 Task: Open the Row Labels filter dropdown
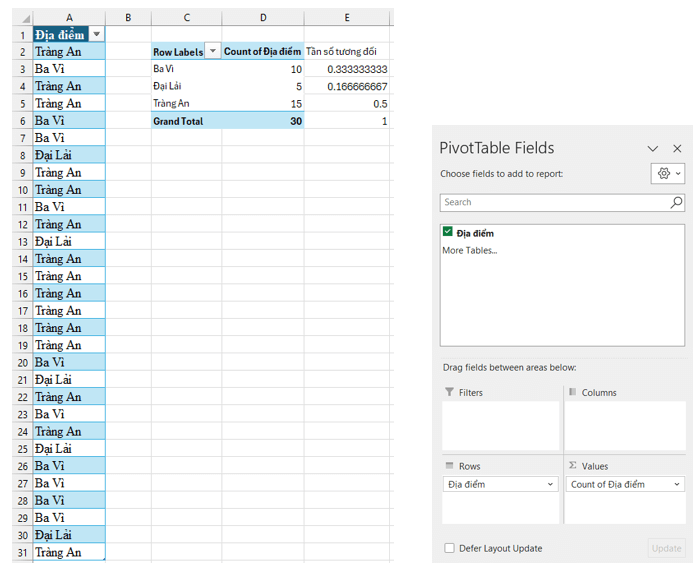point(212,51)
